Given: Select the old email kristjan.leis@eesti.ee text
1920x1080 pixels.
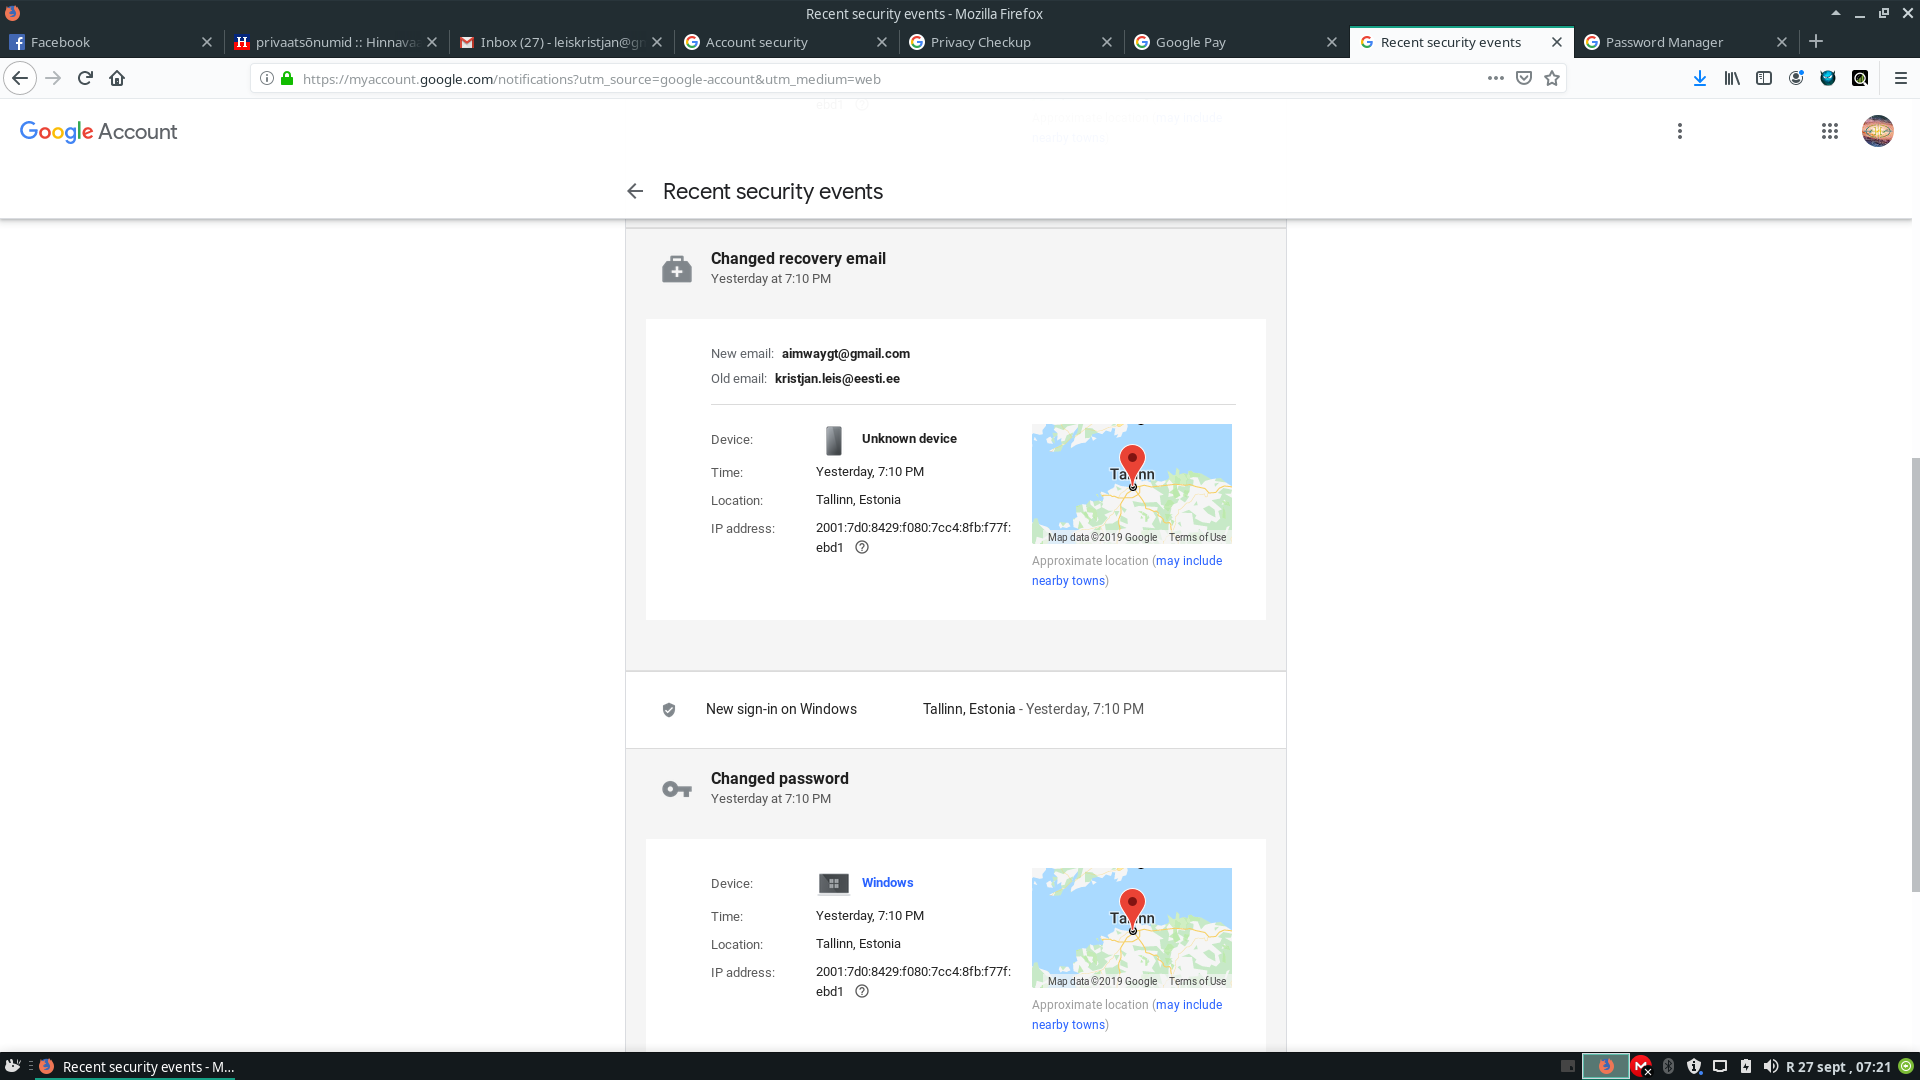Looking at the screenshot, I should 837,379.
